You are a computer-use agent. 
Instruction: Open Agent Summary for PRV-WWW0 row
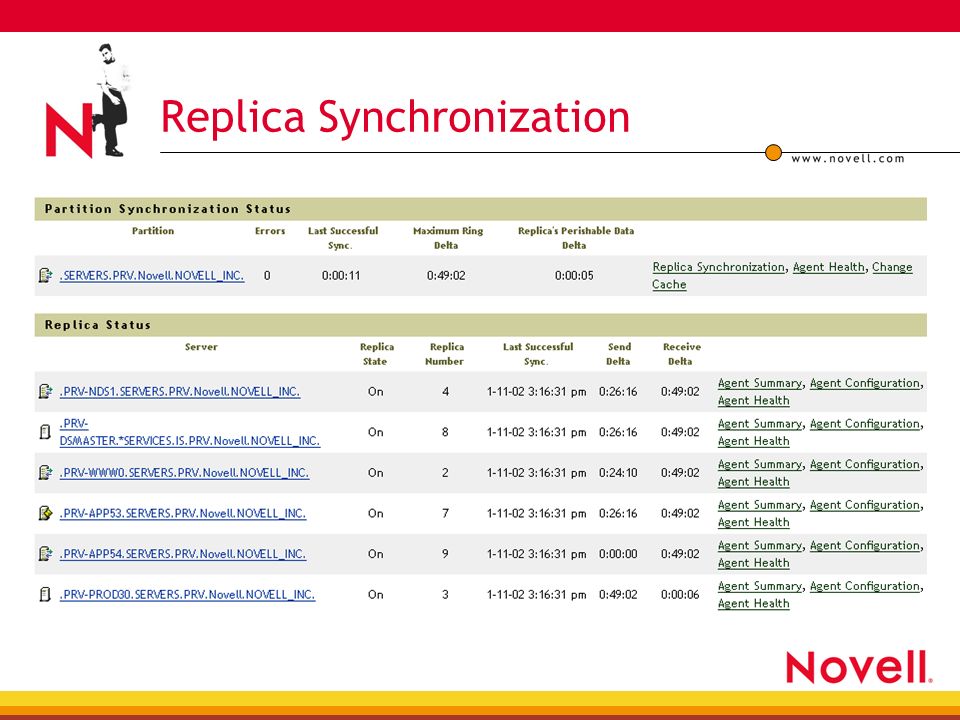[760, 464]
